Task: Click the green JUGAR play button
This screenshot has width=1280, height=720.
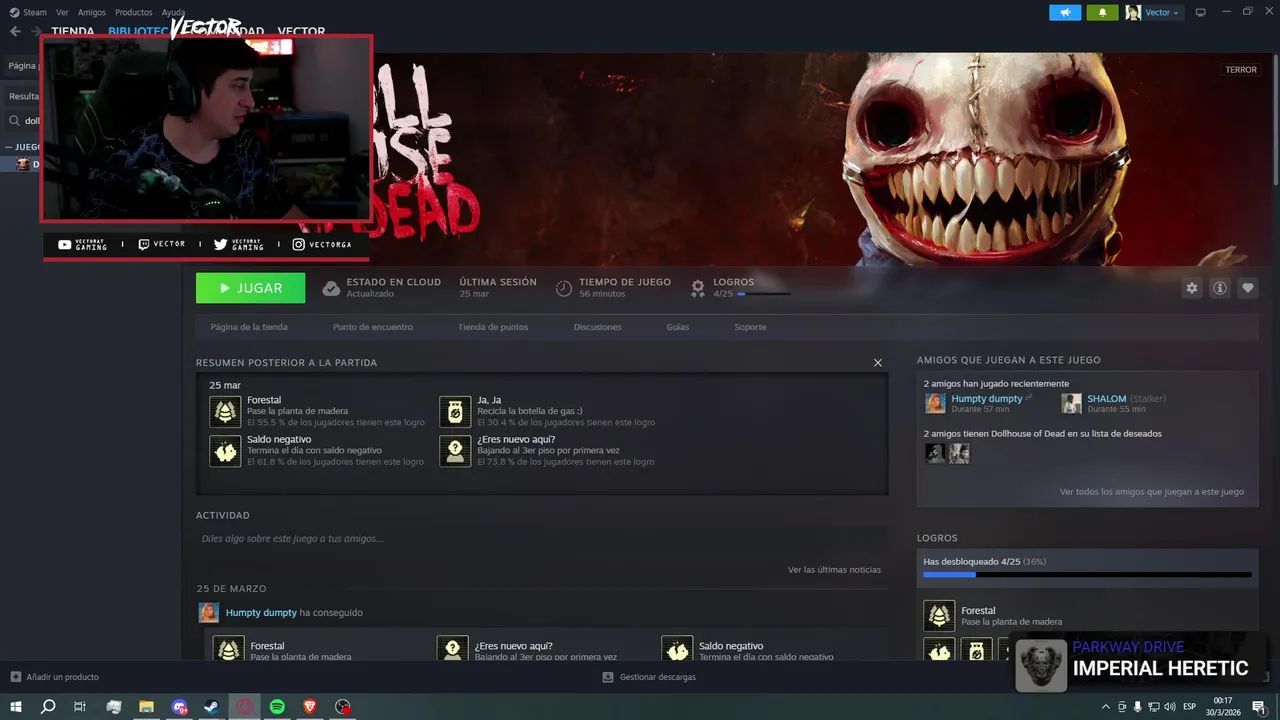Action: pos(251,288)
